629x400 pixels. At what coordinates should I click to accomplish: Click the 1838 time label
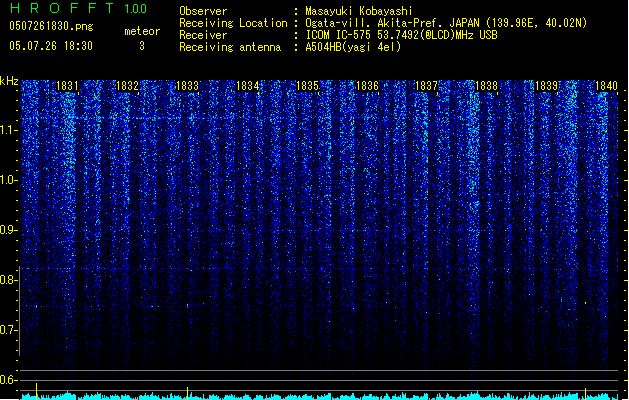[486, 85]
